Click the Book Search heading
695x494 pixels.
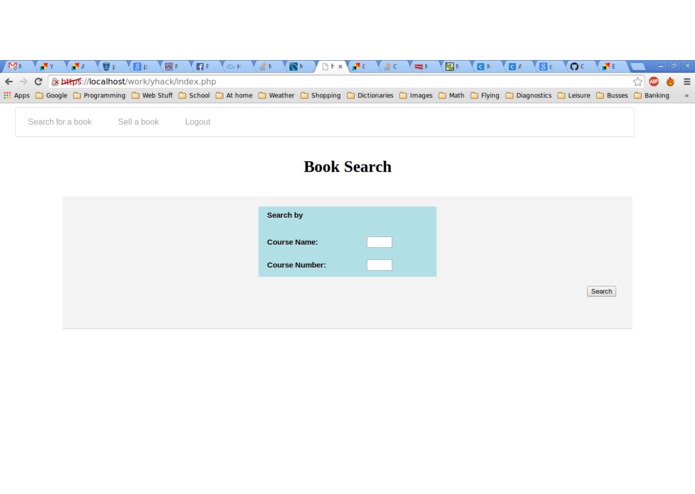tap(348, 167)
